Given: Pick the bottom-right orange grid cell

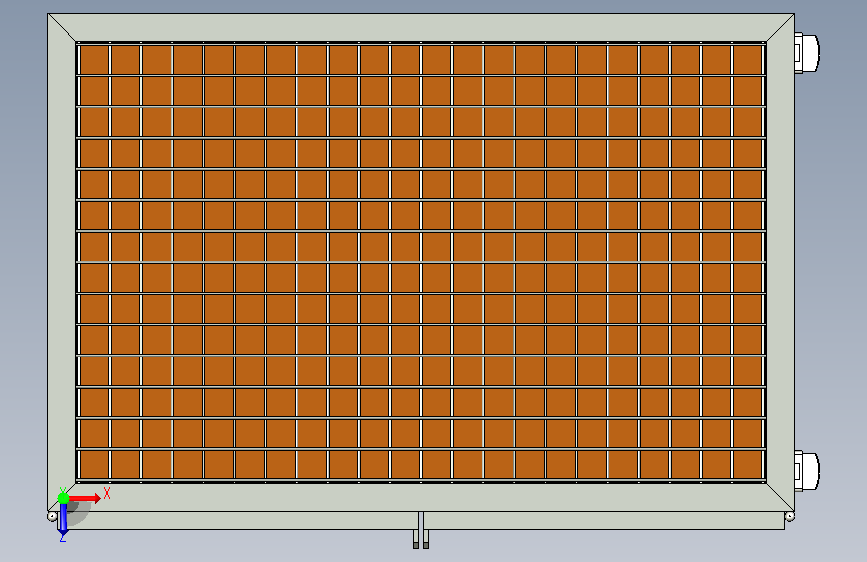Looking at the screenshot, I should click(x=748, y=464).
